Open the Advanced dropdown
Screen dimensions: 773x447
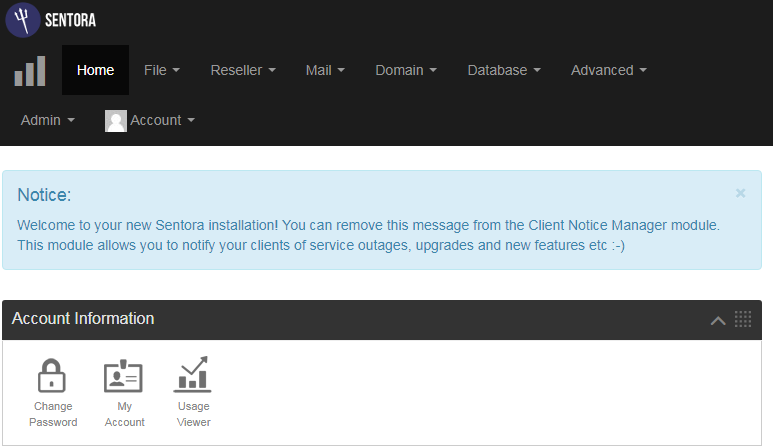click(609, 70)
